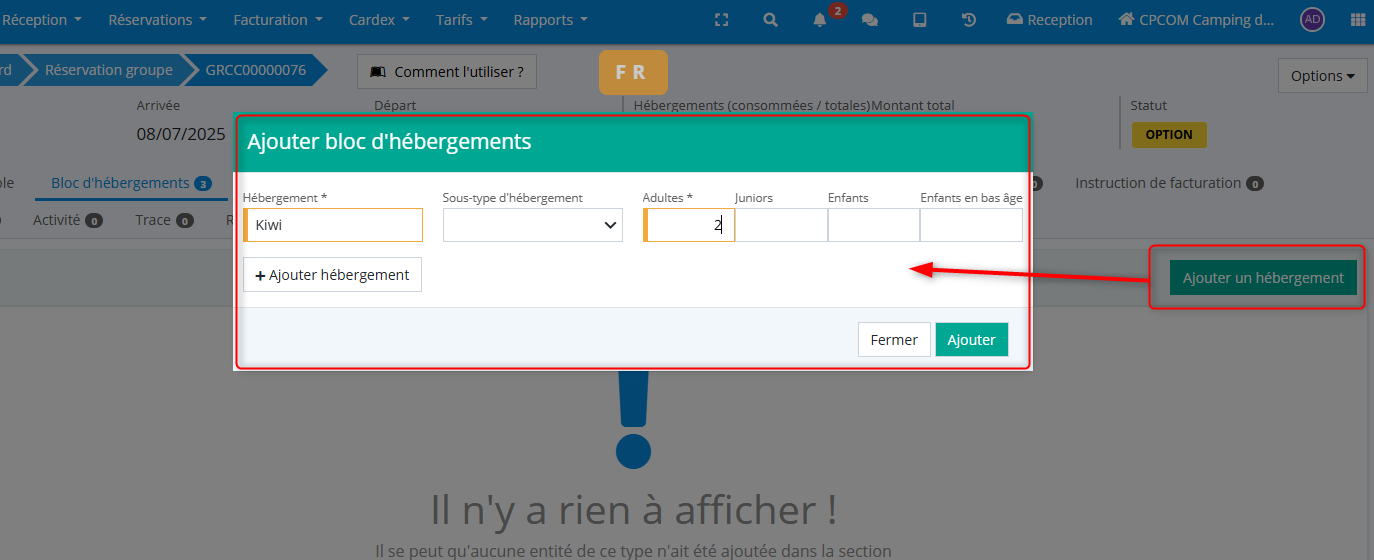The width and height of the screenshot is (1374, 560).
Task: Open the Réservations menu
Action: tap(158, 20)
